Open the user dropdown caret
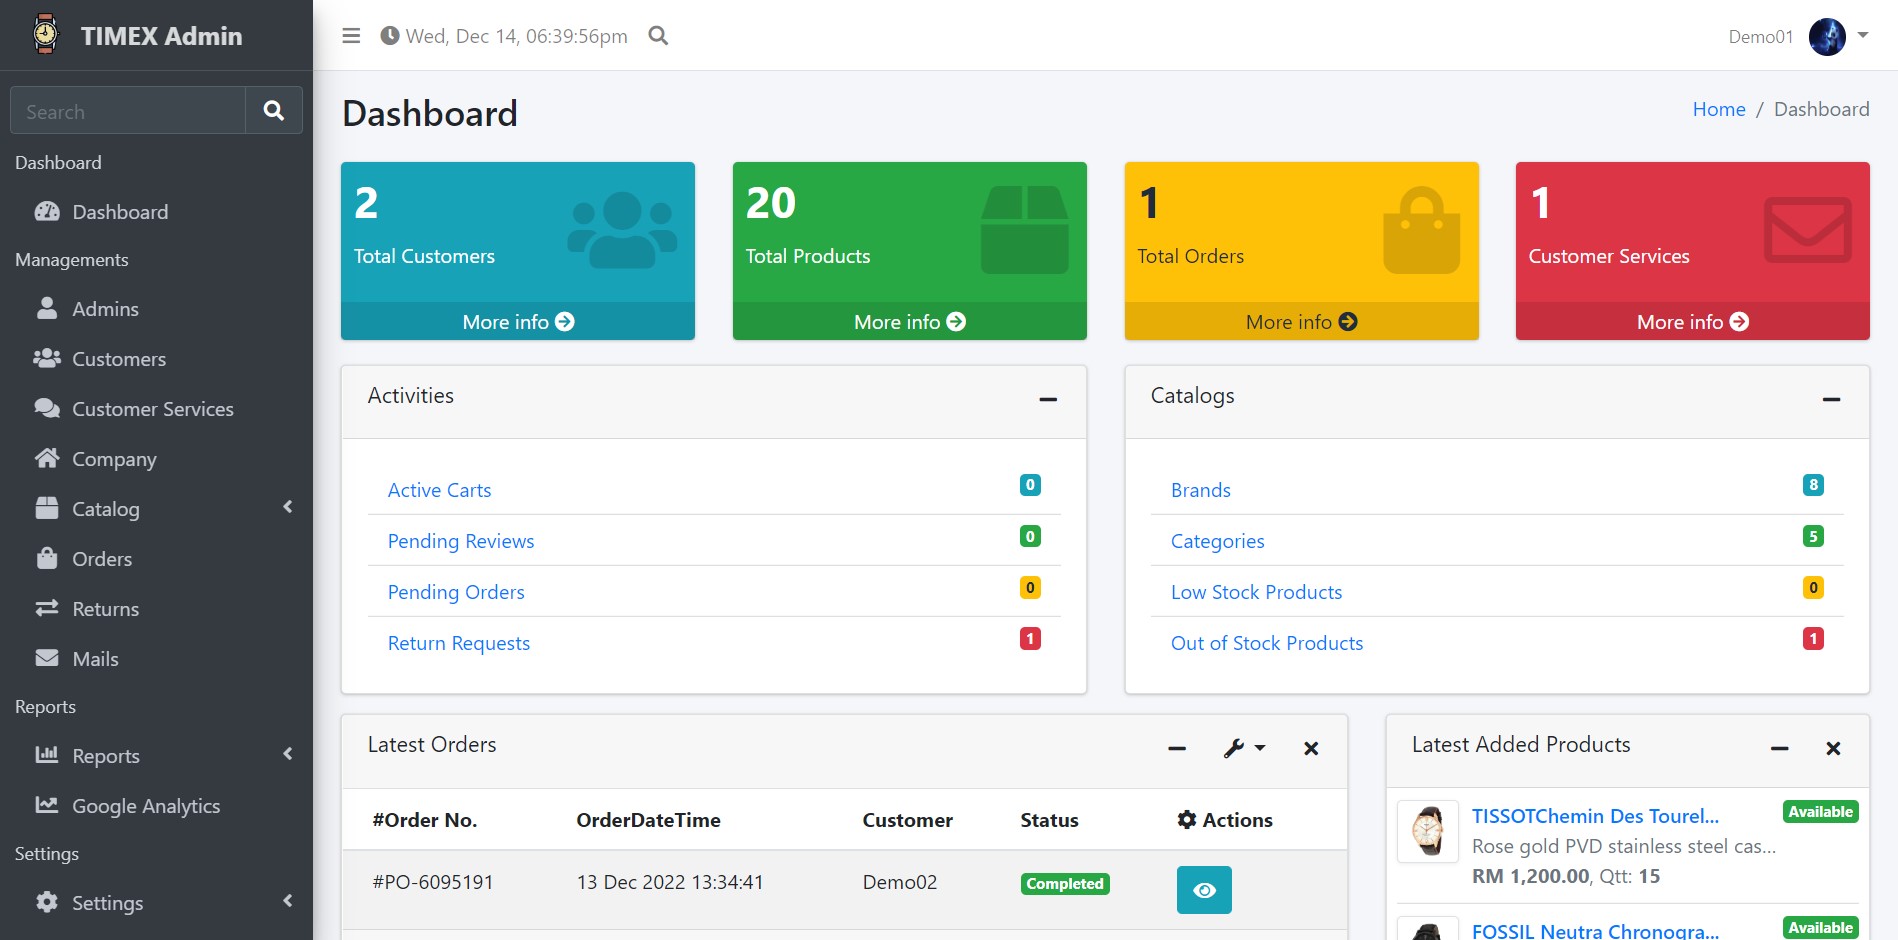Image resolution: width=1898 pixels, height=940 pixels. 1863,35
